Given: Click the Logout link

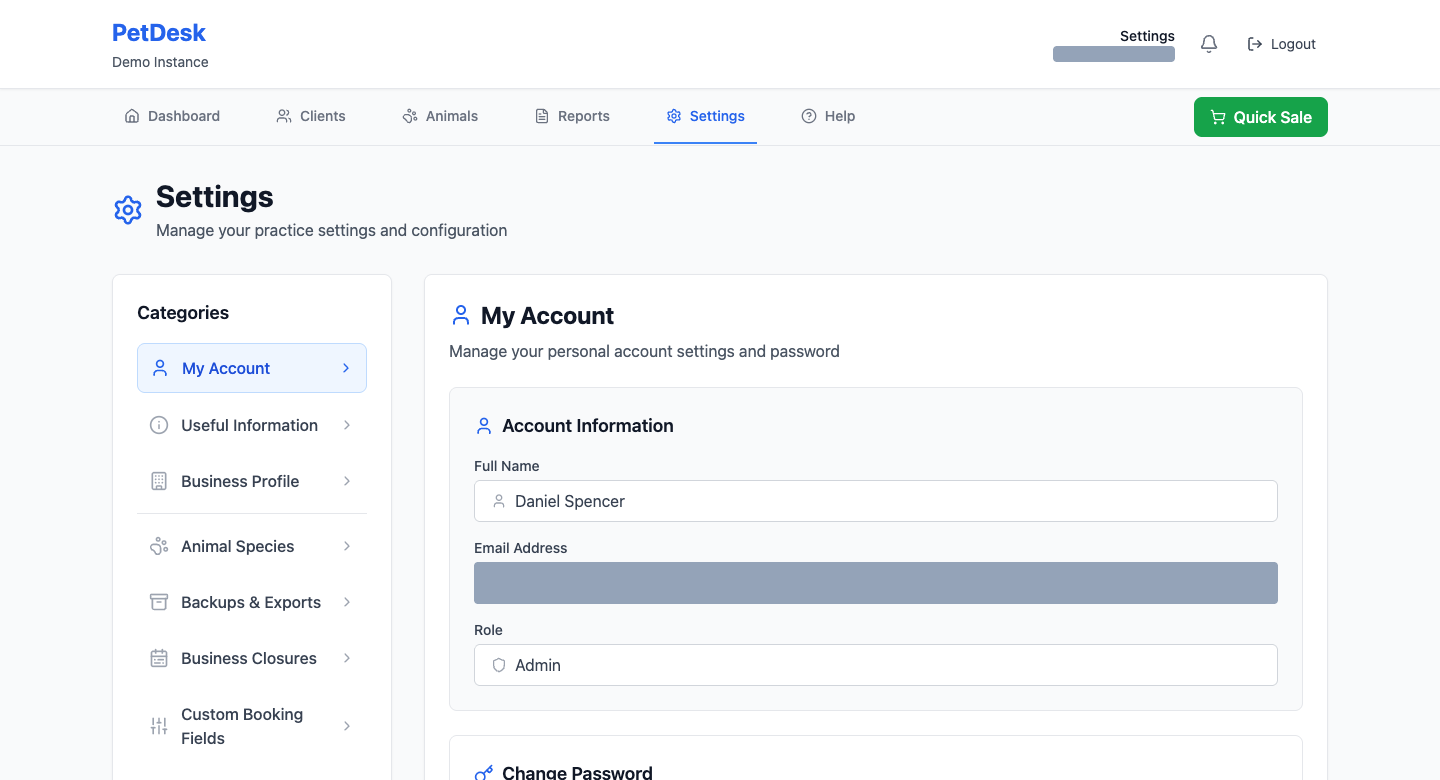Looking at the screenshot, I should pos(1282,44).
